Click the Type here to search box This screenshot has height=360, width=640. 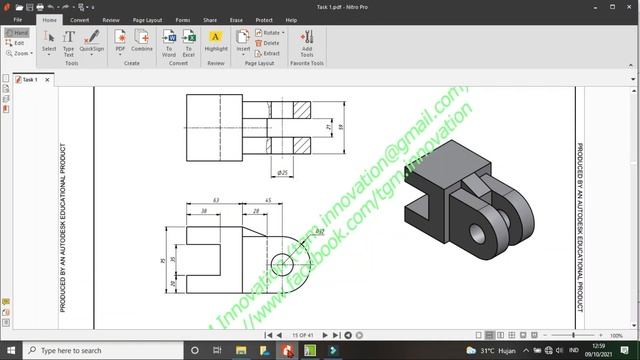point(103,350)
